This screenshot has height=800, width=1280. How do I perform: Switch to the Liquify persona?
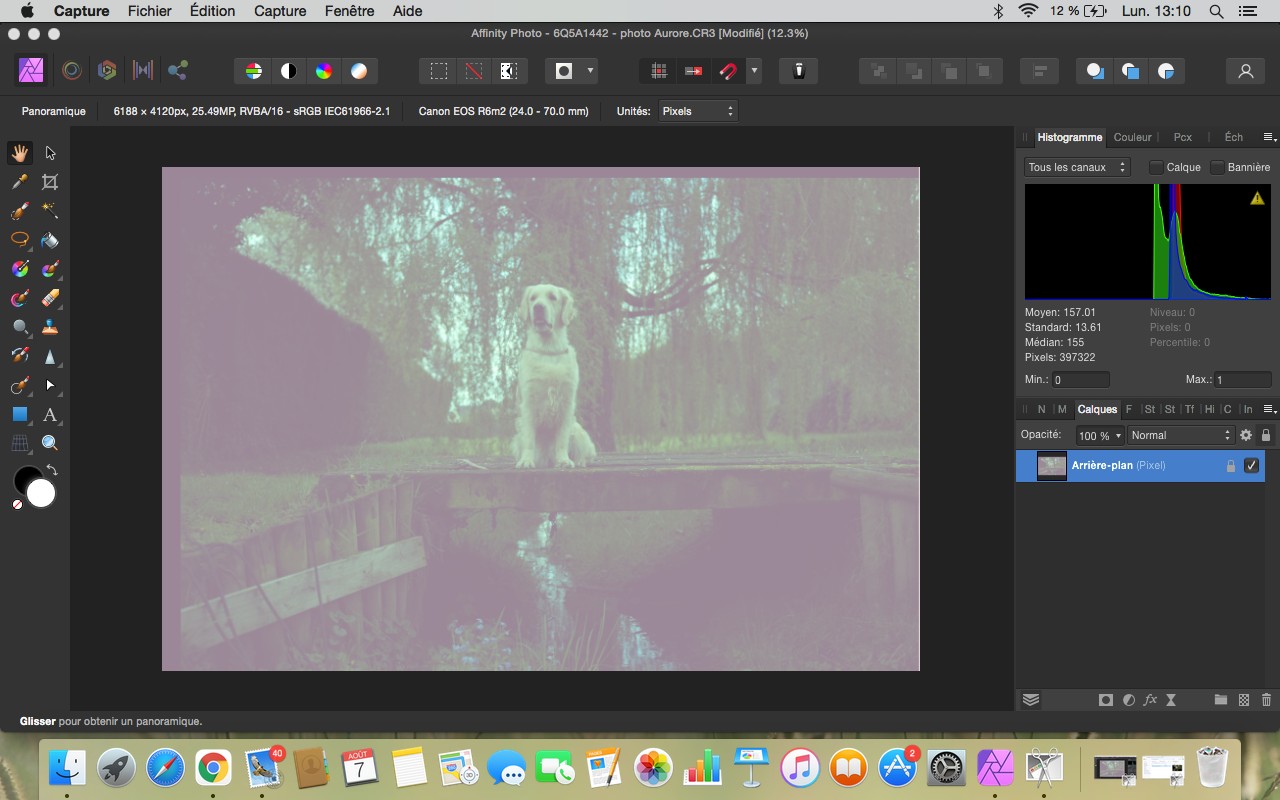pos(72,71)
